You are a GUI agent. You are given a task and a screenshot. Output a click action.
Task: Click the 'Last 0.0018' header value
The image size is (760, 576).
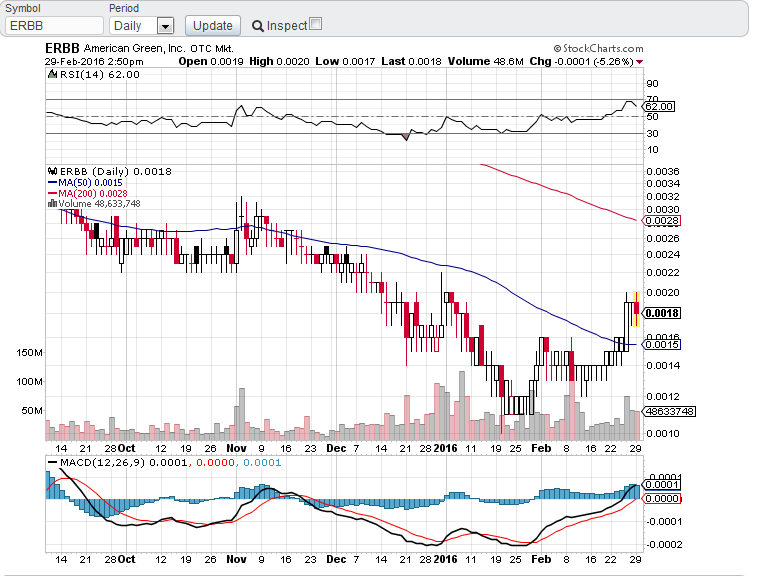412,62
